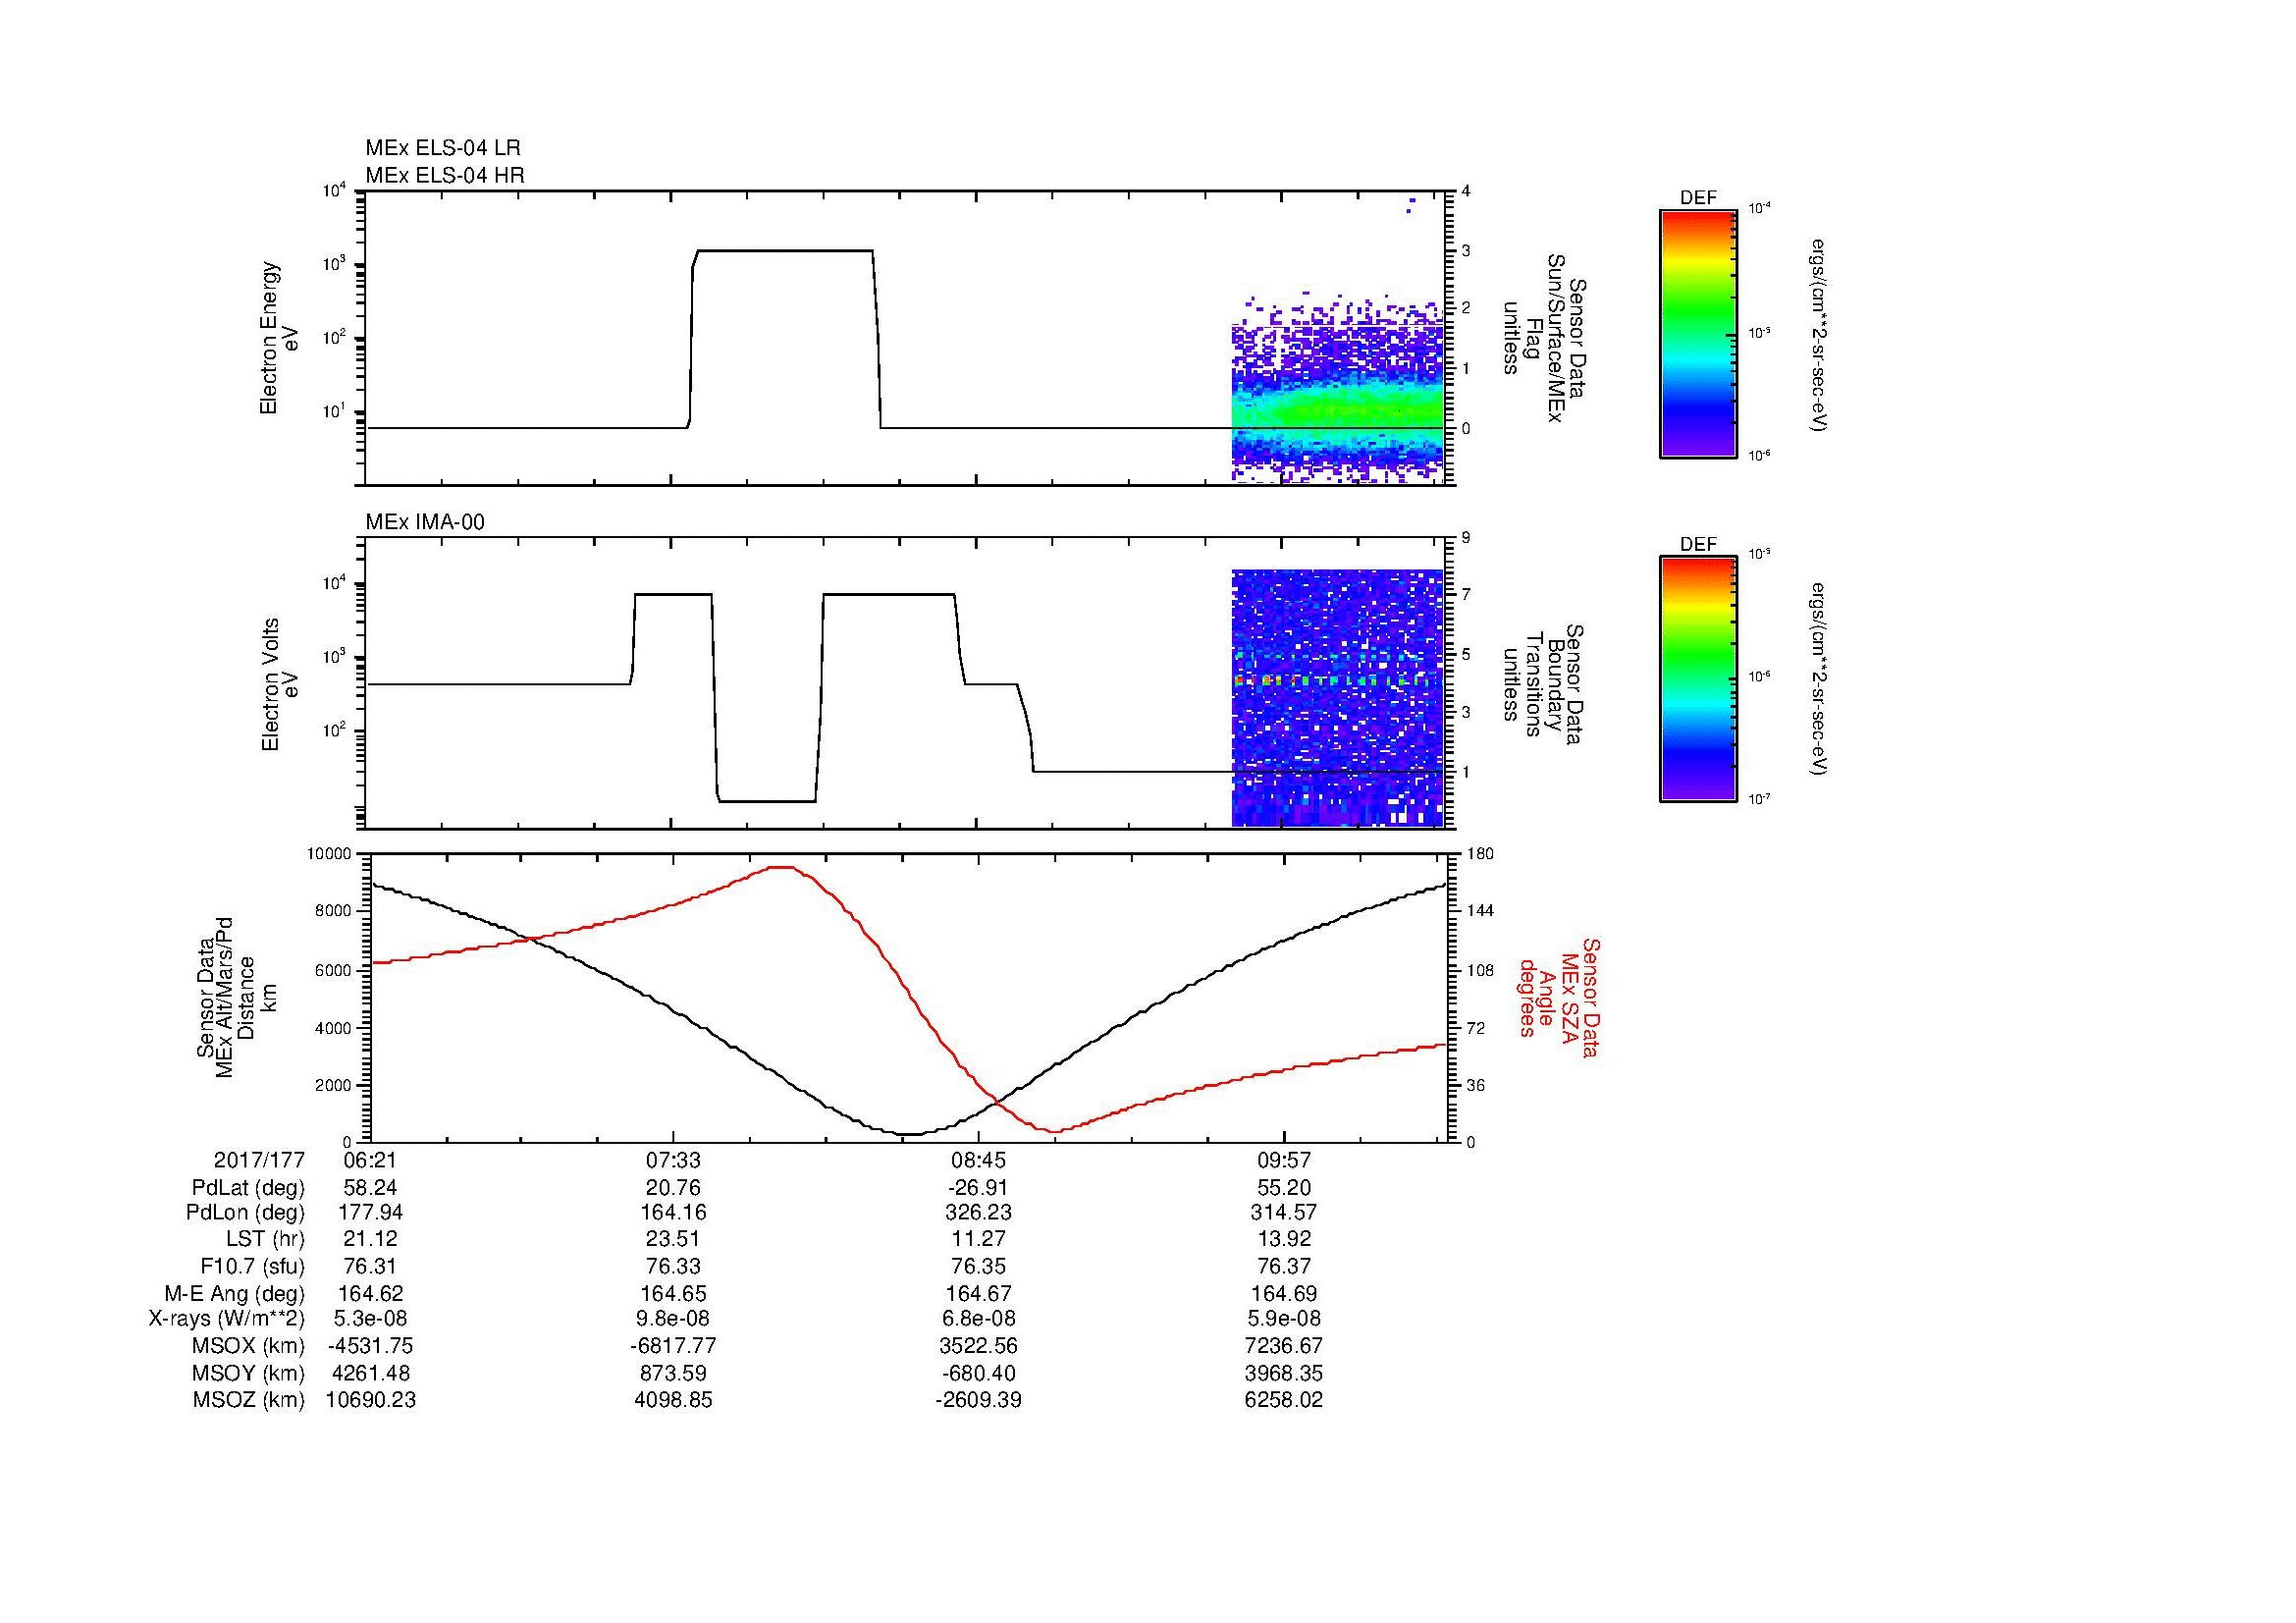Viewport: 2296px width, 1623px height.
Task: Click the IMA ion spectrogram data region
Action: 1337,698
